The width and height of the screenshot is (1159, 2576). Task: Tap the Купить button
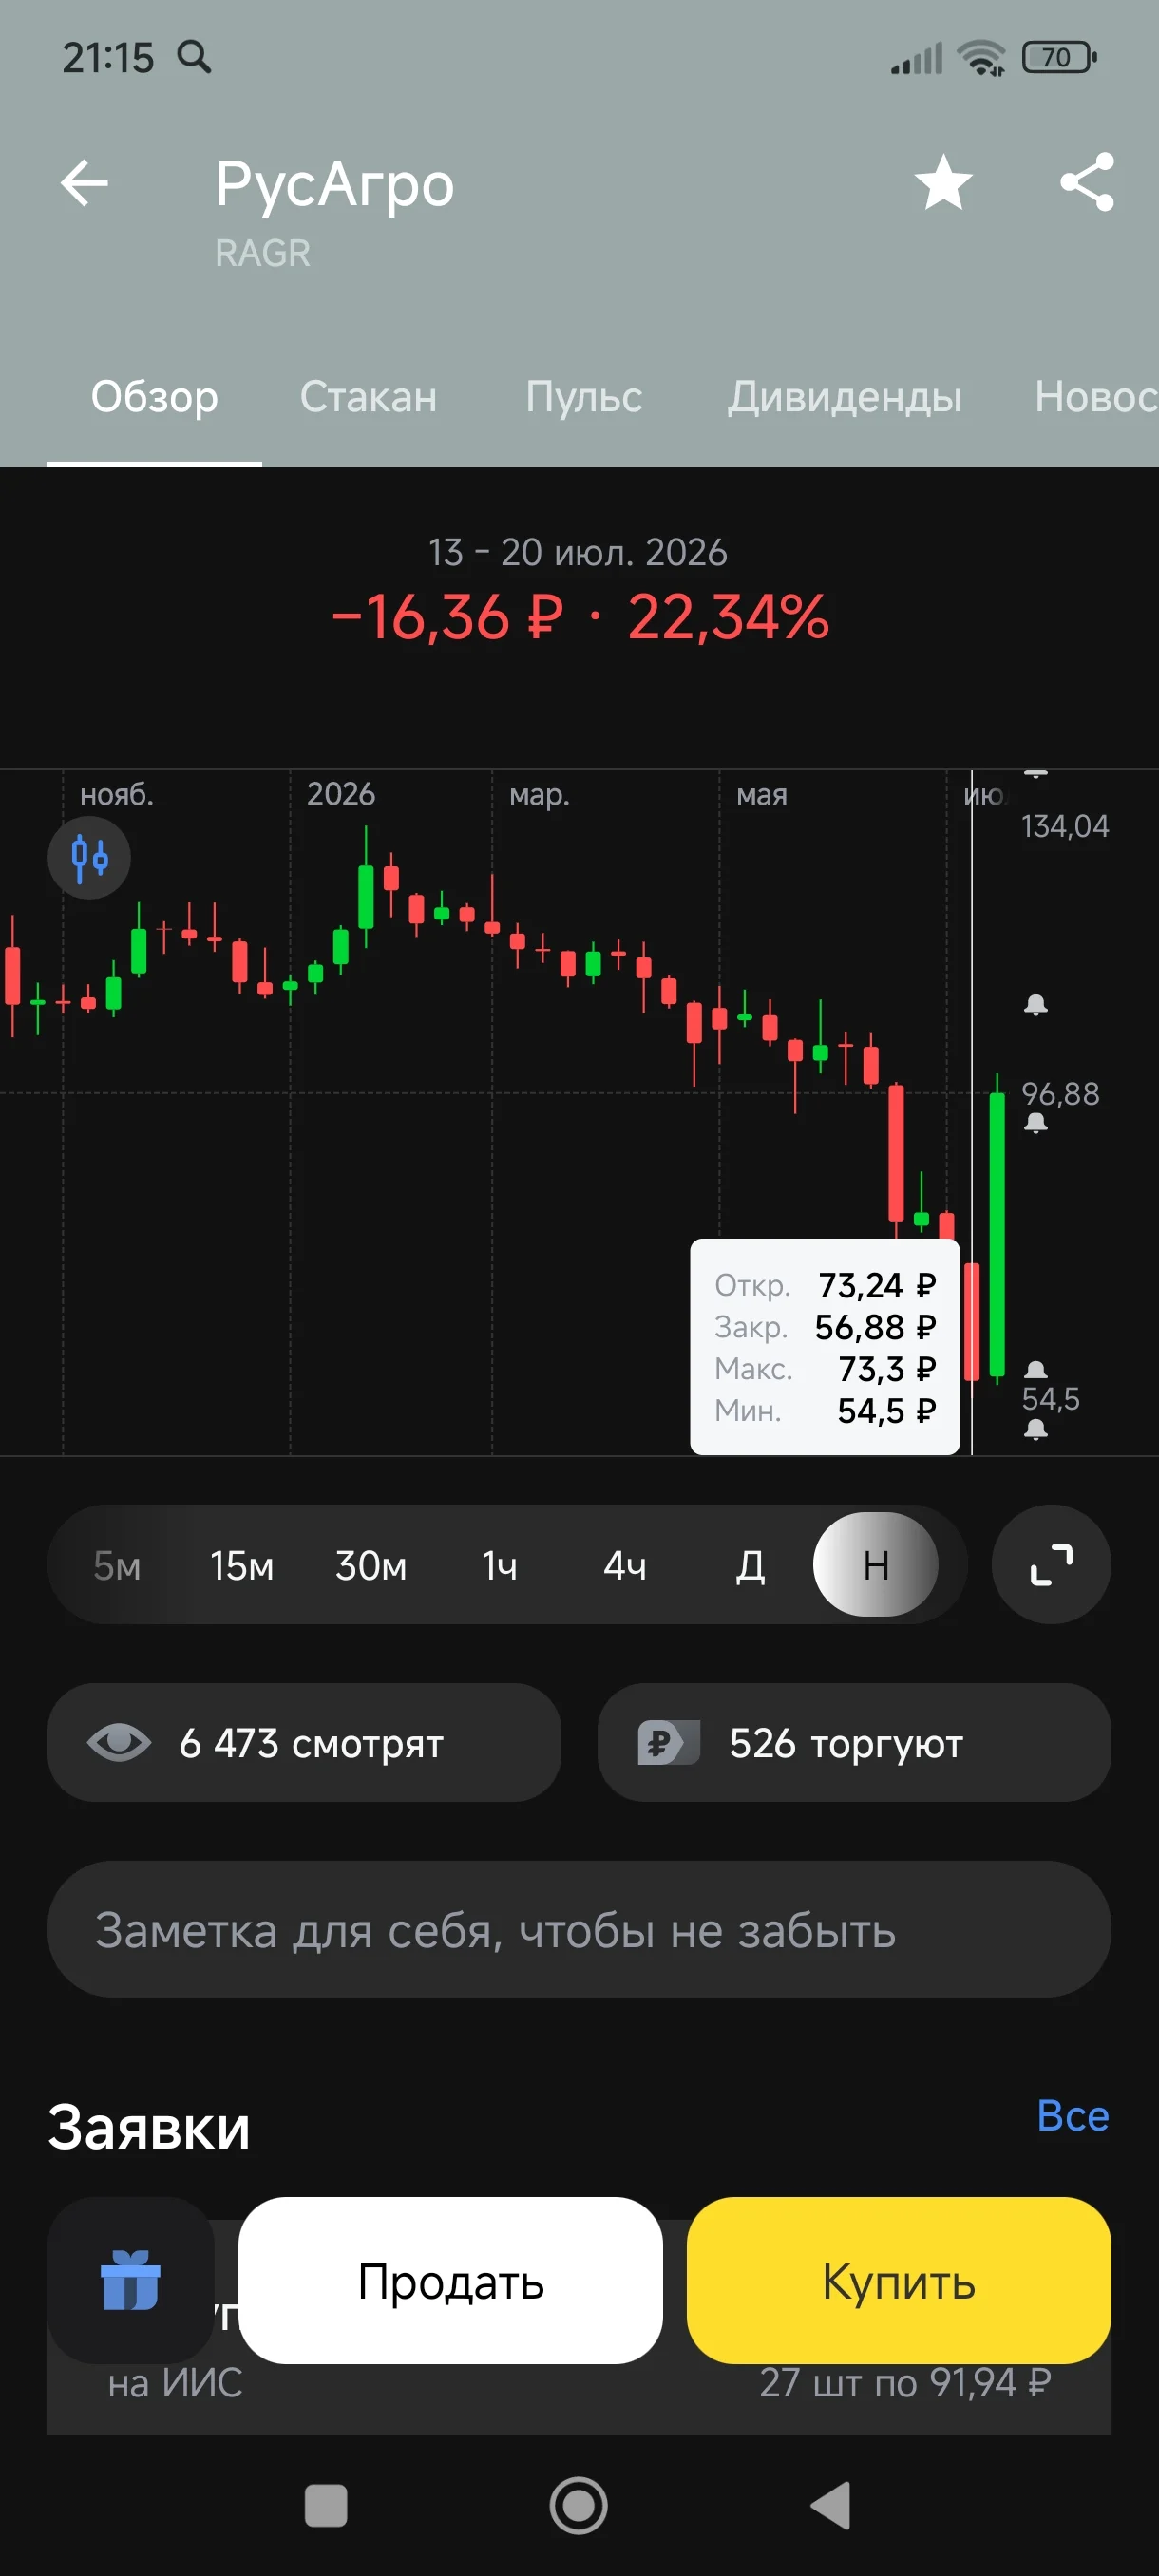point(899,2280)
